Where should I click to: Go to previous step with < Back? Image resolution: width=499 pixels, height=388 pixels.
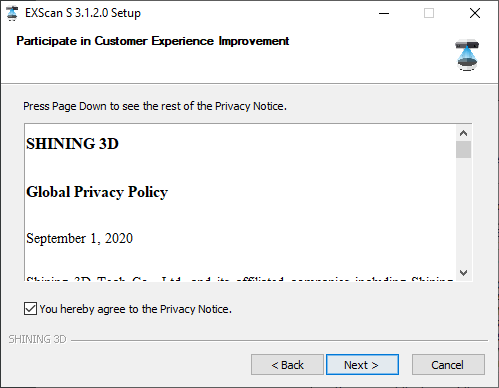tap(287, 365)
